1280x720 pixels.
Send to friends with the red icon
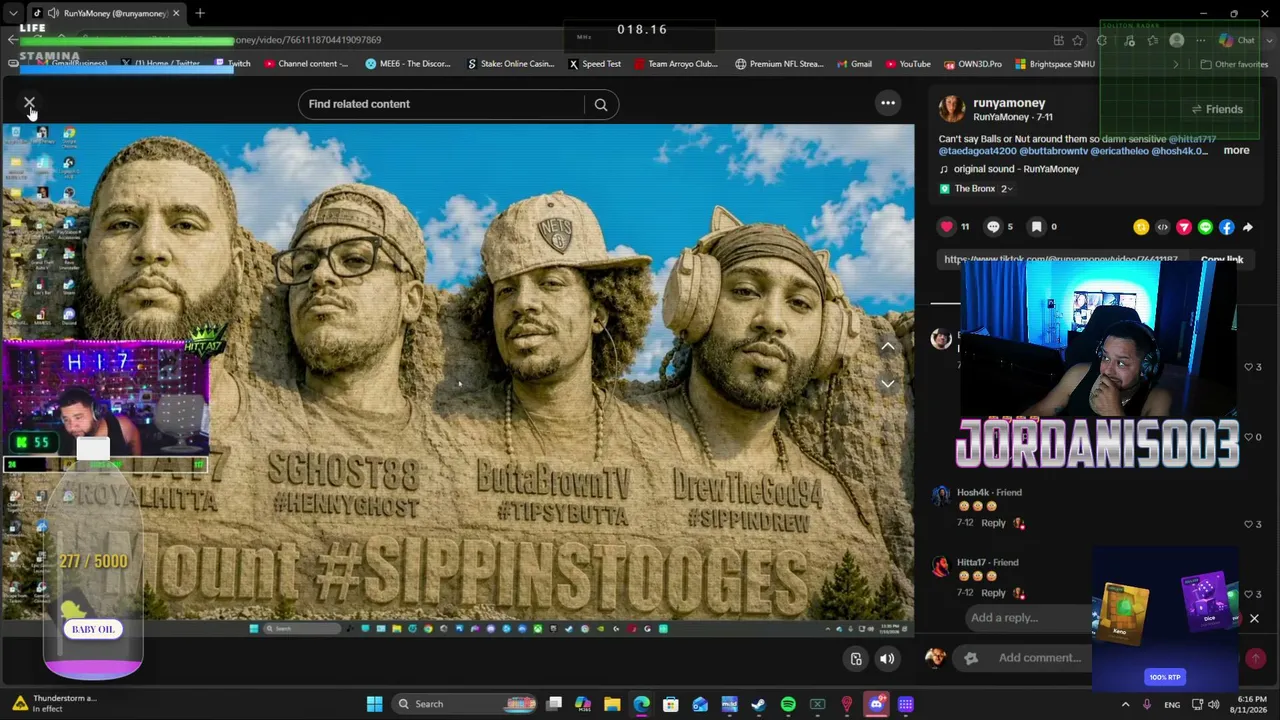[x=1184, y=227]
